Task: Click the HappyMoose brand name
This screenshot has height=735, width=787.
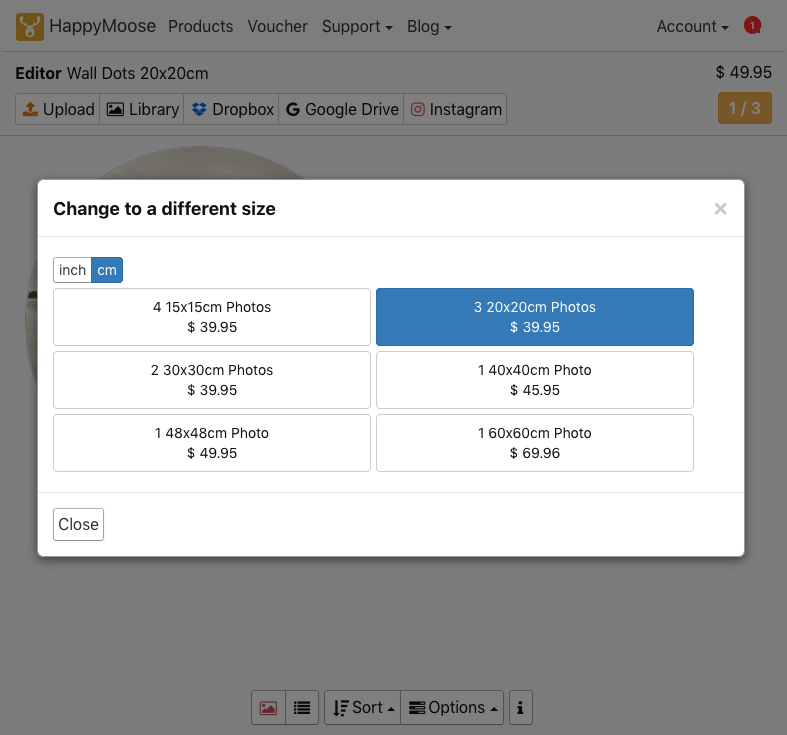Action: pos(102,26)
